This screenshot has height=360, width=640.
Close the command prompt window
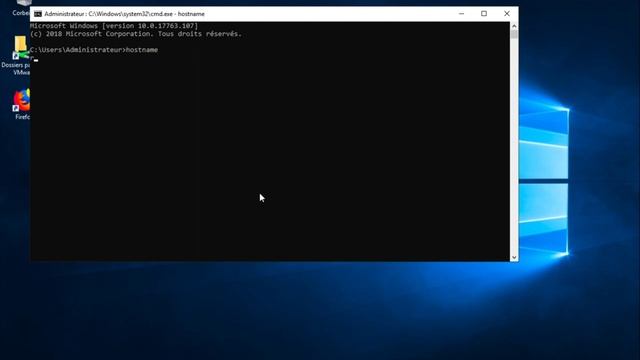507,14
